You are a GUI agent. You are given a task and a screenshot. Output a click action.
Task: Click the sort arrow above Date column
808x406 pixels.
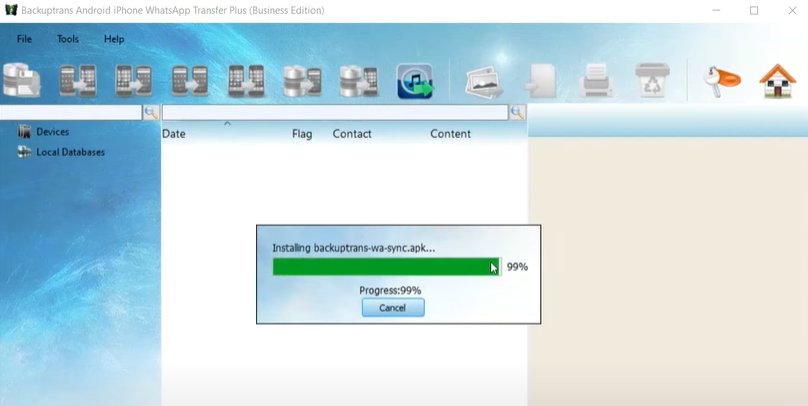227,124
